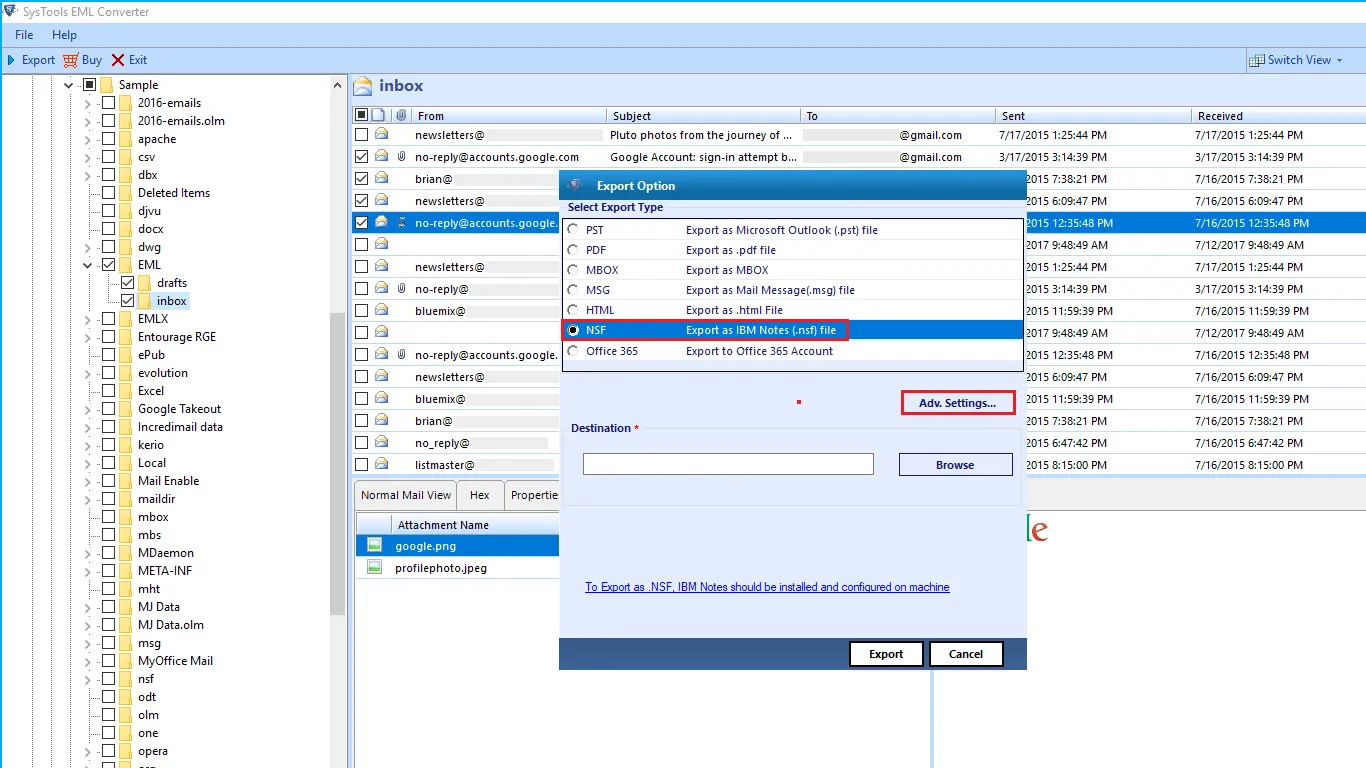The image size is (1366, 768).
Task: Uncheck the inbox folder checkbox in tree
Action: pos(127,301)
